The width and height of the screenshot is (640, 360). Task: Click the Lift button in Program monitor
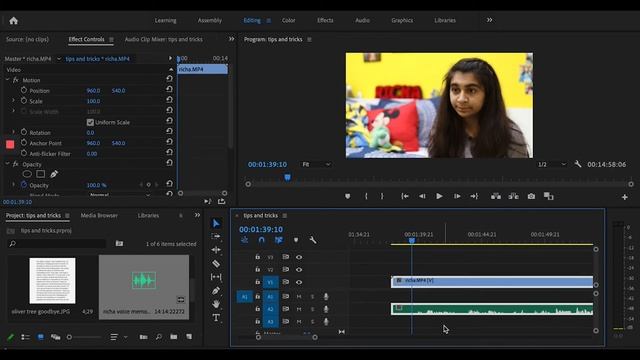coord(496,196)
